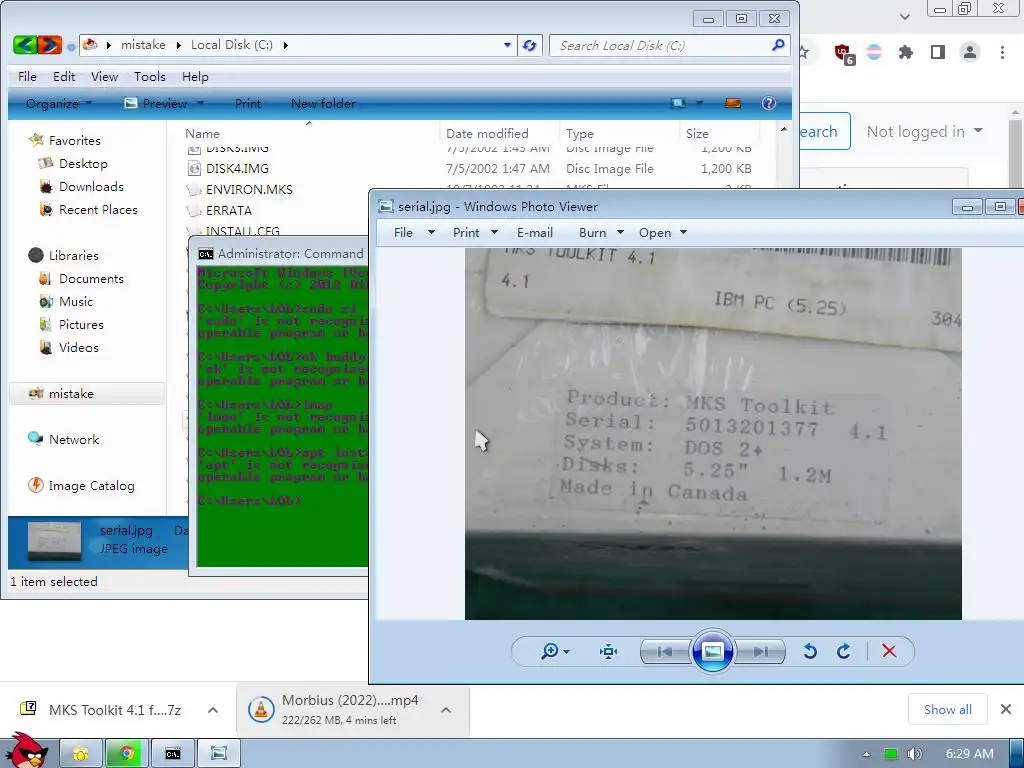Image resolution: width=1024 pixels, height=768 pixels.
Task: Click serial.jpg thumbnail in details pane
Action: (55, 541)
